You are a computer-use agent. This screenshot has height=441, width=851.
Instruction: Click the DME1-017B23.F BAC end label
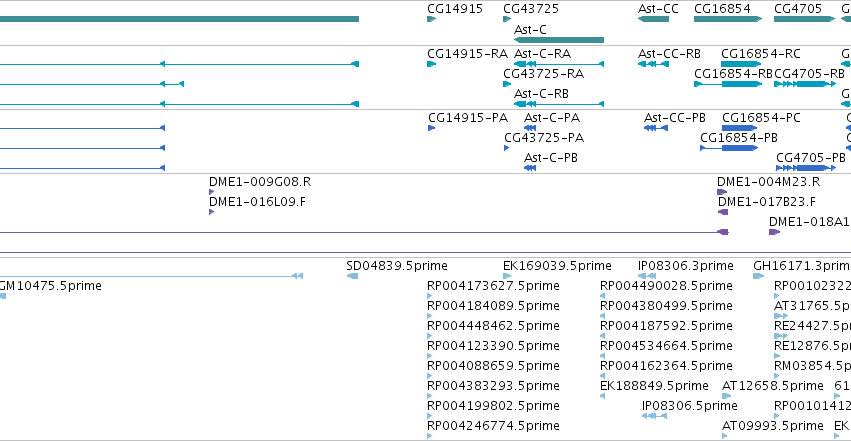coord(766,202)
